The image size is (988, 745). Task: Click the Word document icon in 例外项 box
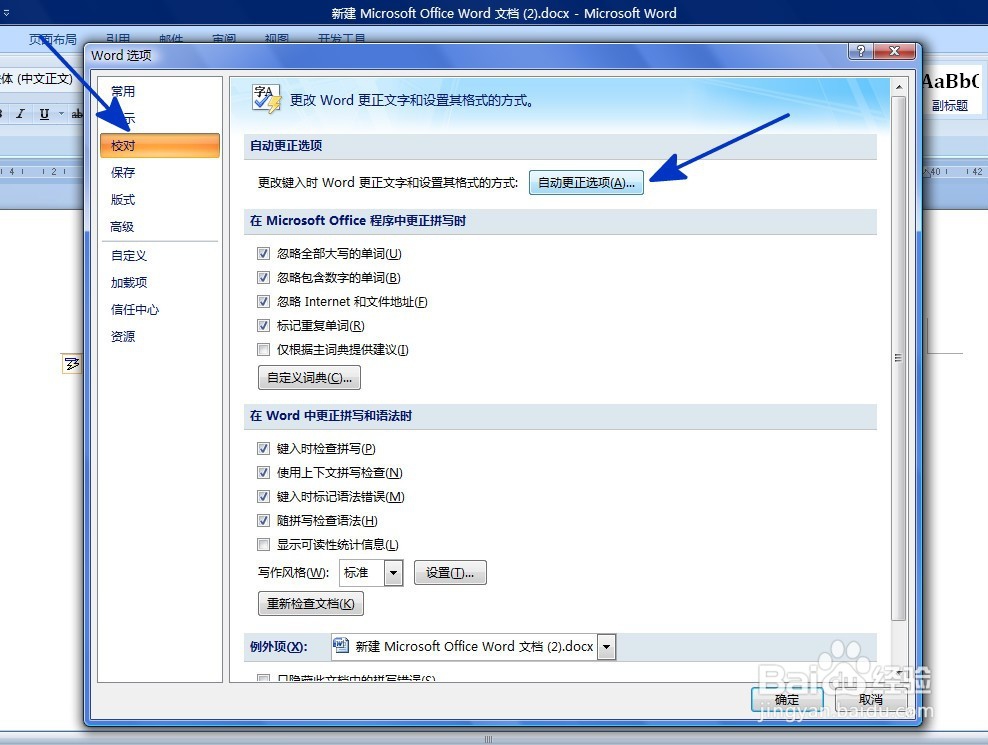point(341,645)
